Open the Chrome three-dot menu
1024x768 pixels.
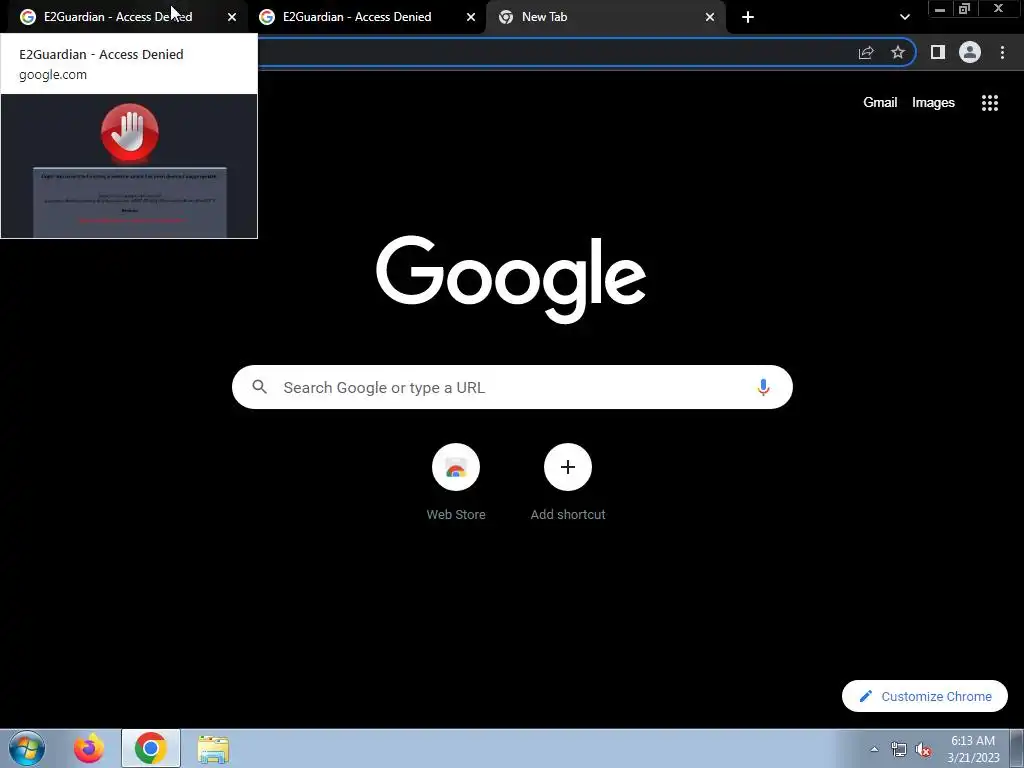tap(1002, 52)
